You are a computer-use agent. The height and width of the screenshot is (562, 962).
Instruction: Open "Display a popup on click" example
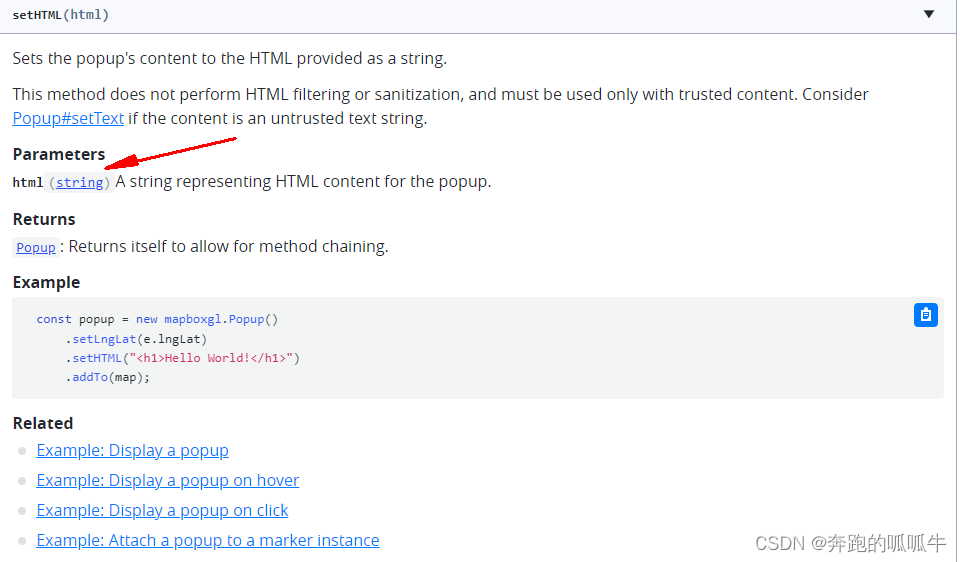(x=162, y=510)
